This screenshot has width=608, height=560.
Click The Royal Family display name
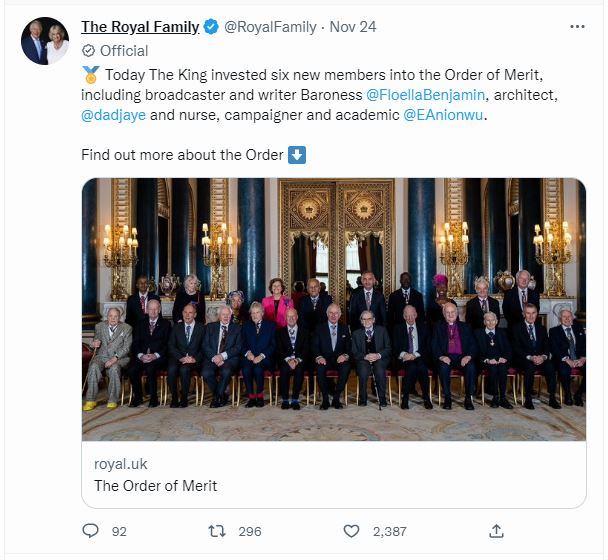pos(140,27)
